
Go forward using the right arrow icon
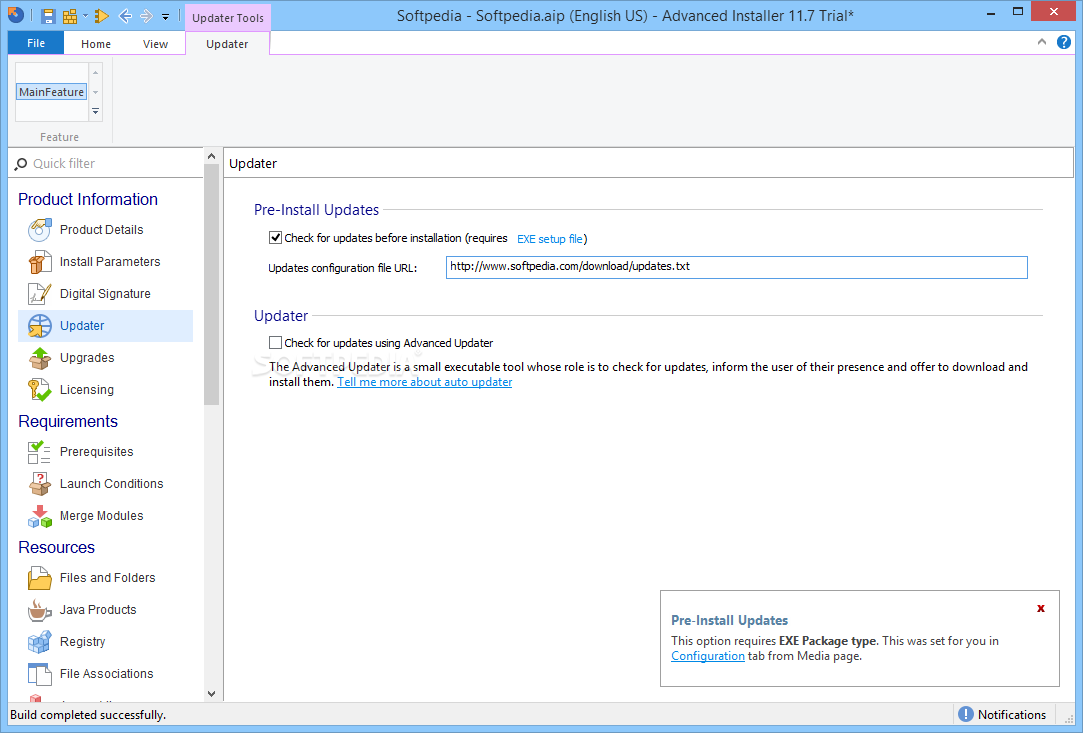[146, 16]
